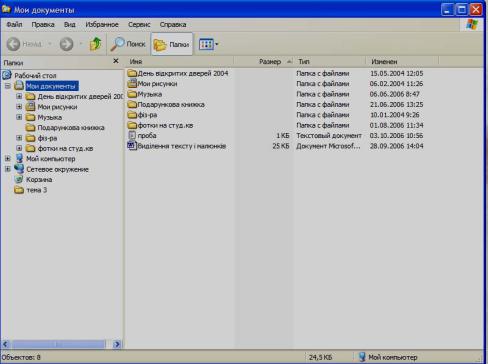Sort by Тип column header

tap(330, 62)
